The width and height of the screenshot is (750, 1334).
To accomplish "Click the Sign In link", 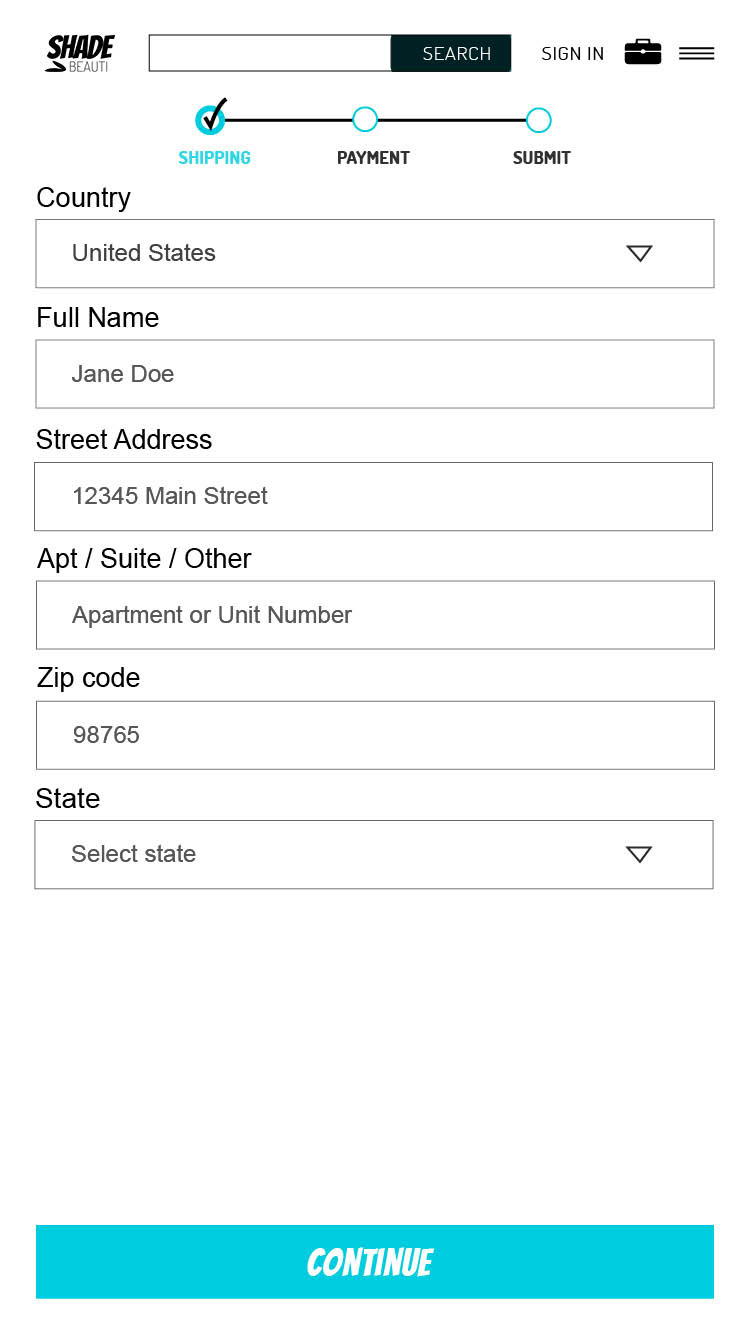I will (573, 54).
